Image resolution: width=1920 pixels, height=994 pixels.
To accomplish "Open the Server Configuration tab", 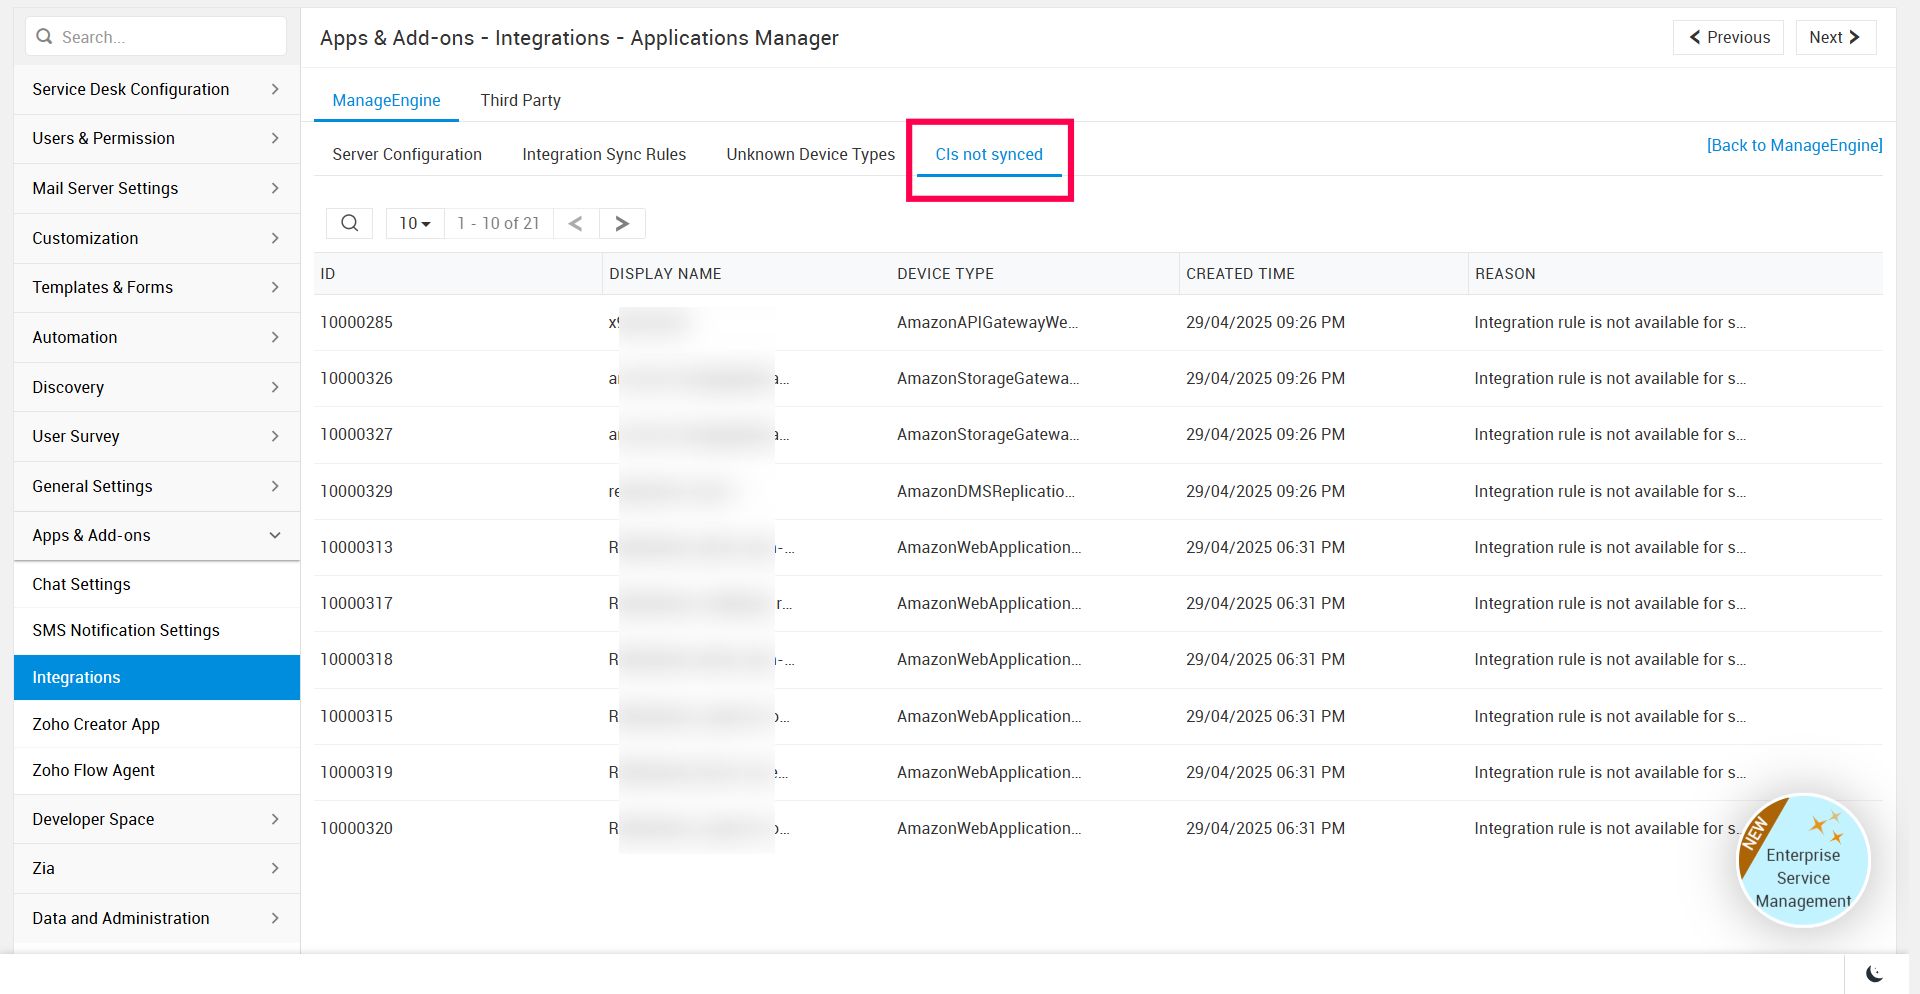I will click(x=407, y=154).
